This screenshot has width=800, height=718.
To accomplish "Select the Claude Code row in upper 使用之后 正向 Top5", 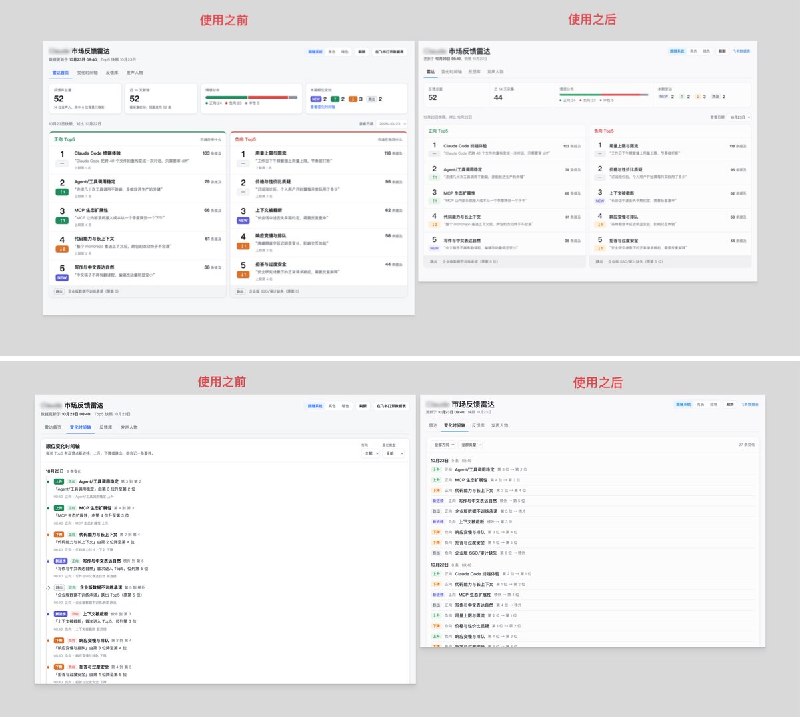I will tap(505, 149).
